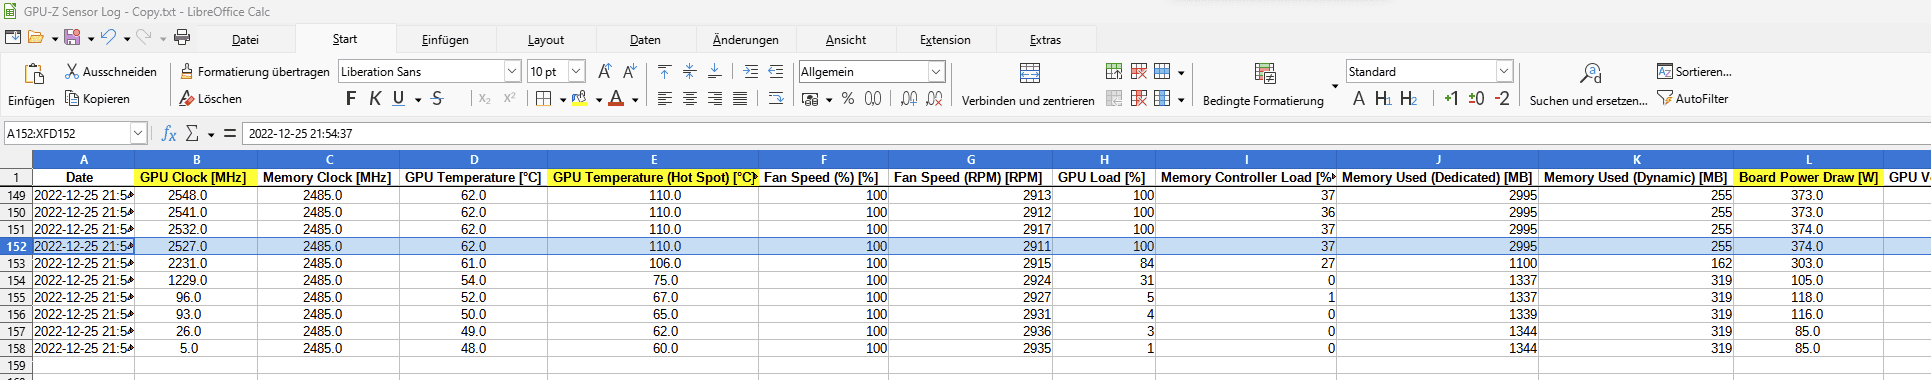
Task: Align cell text left
Action: 665,99
